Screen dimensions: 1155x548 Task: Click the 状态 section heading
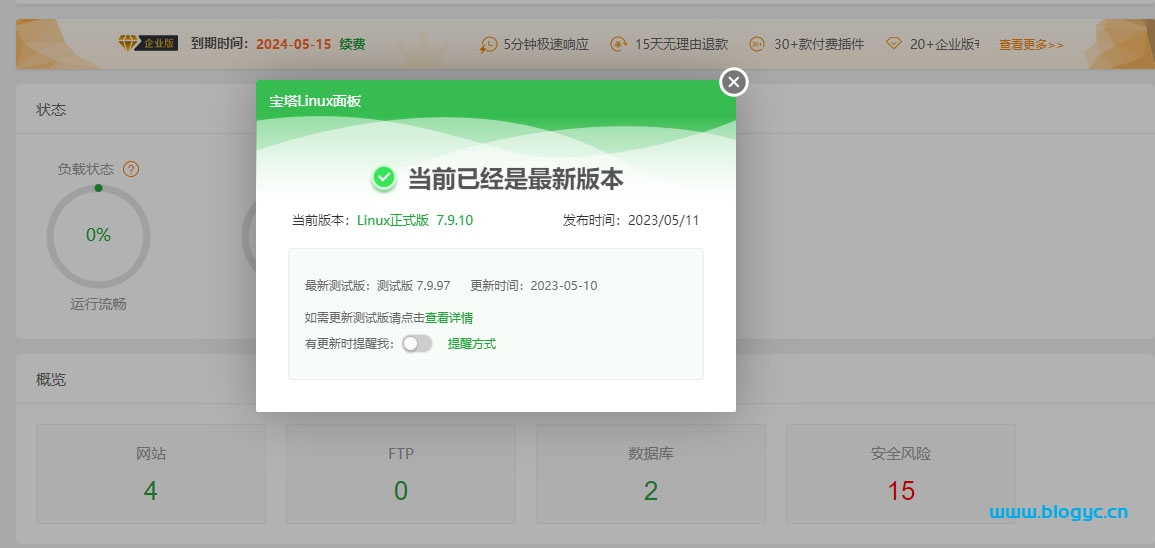coord(51,110)
